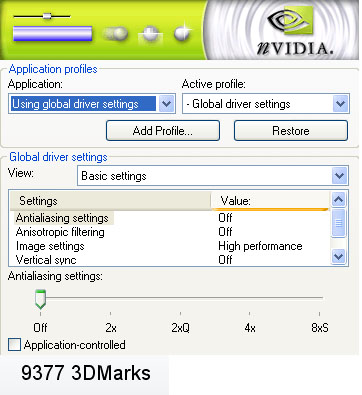Open the View dropdown arrow

(340, 176)
